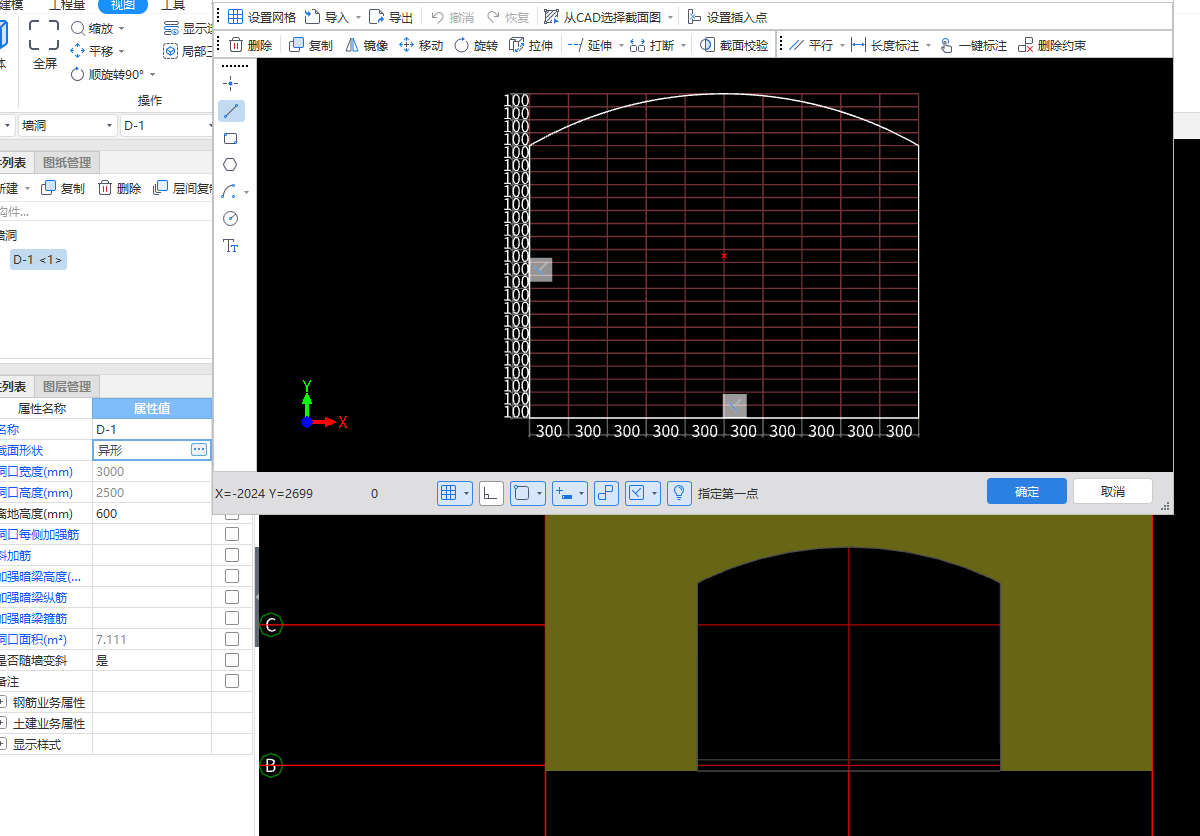Viewport: 1200px width, 836px height.
Task: Select the 移动 move tool
Action: click(x=421, y=45)
